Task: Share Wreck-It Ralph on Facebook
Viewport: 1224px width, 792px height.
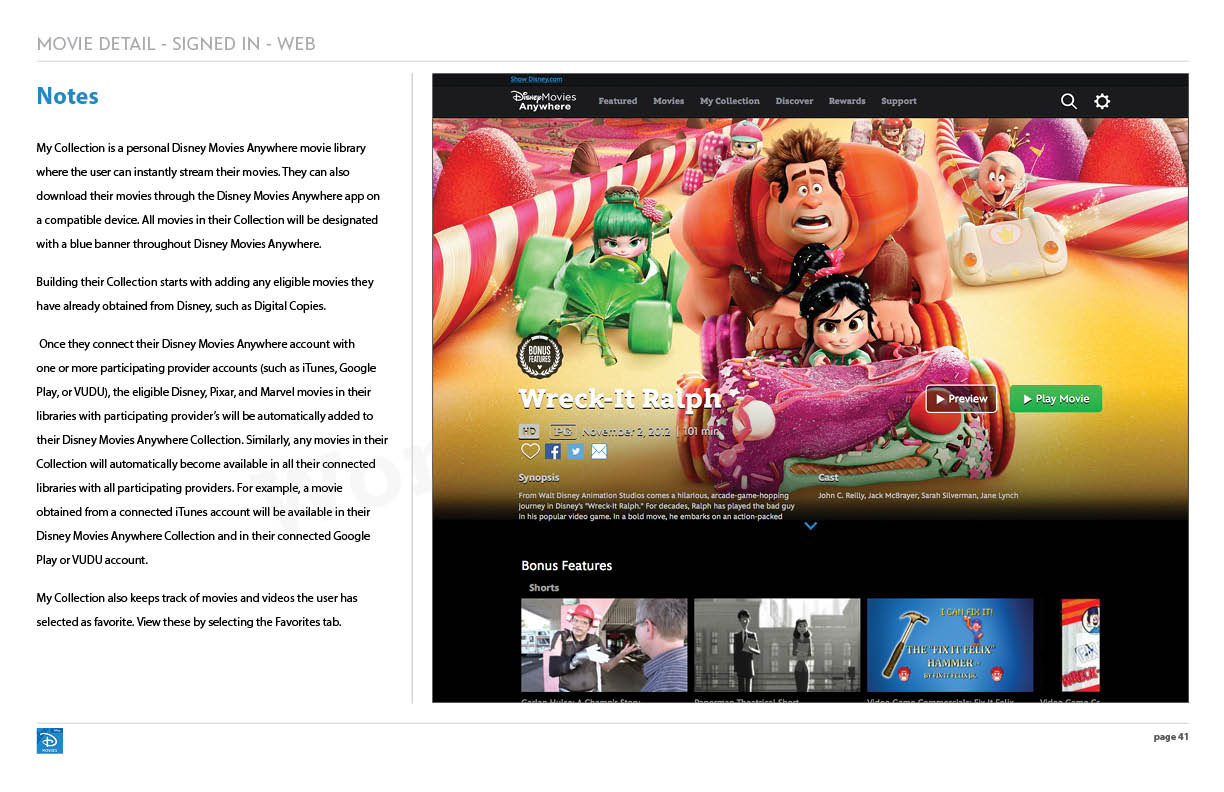Action: [x=553, y=452]
